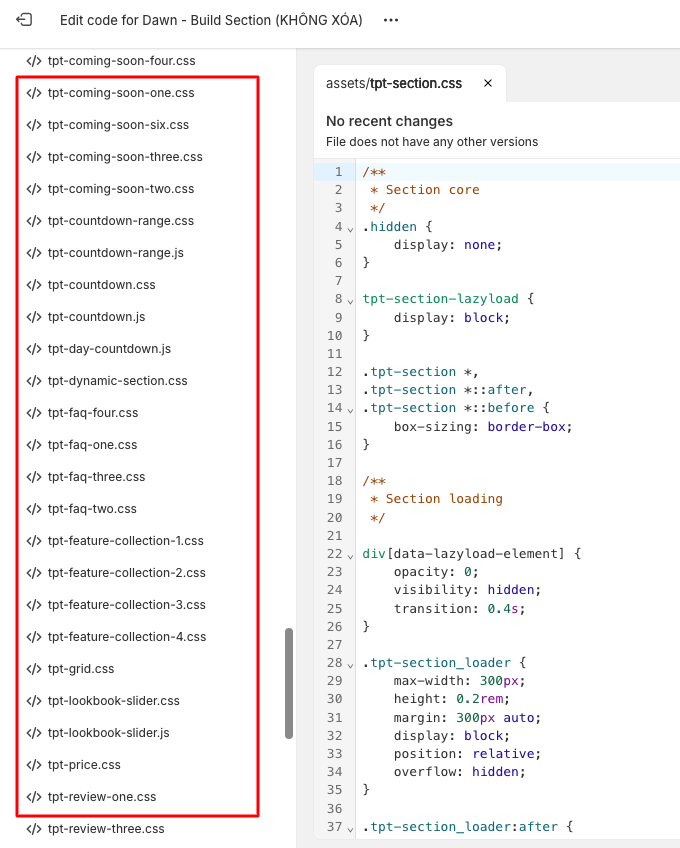Open file tpt-countdown.js
This screenshot has height=848, width=680.
[96, 316]
